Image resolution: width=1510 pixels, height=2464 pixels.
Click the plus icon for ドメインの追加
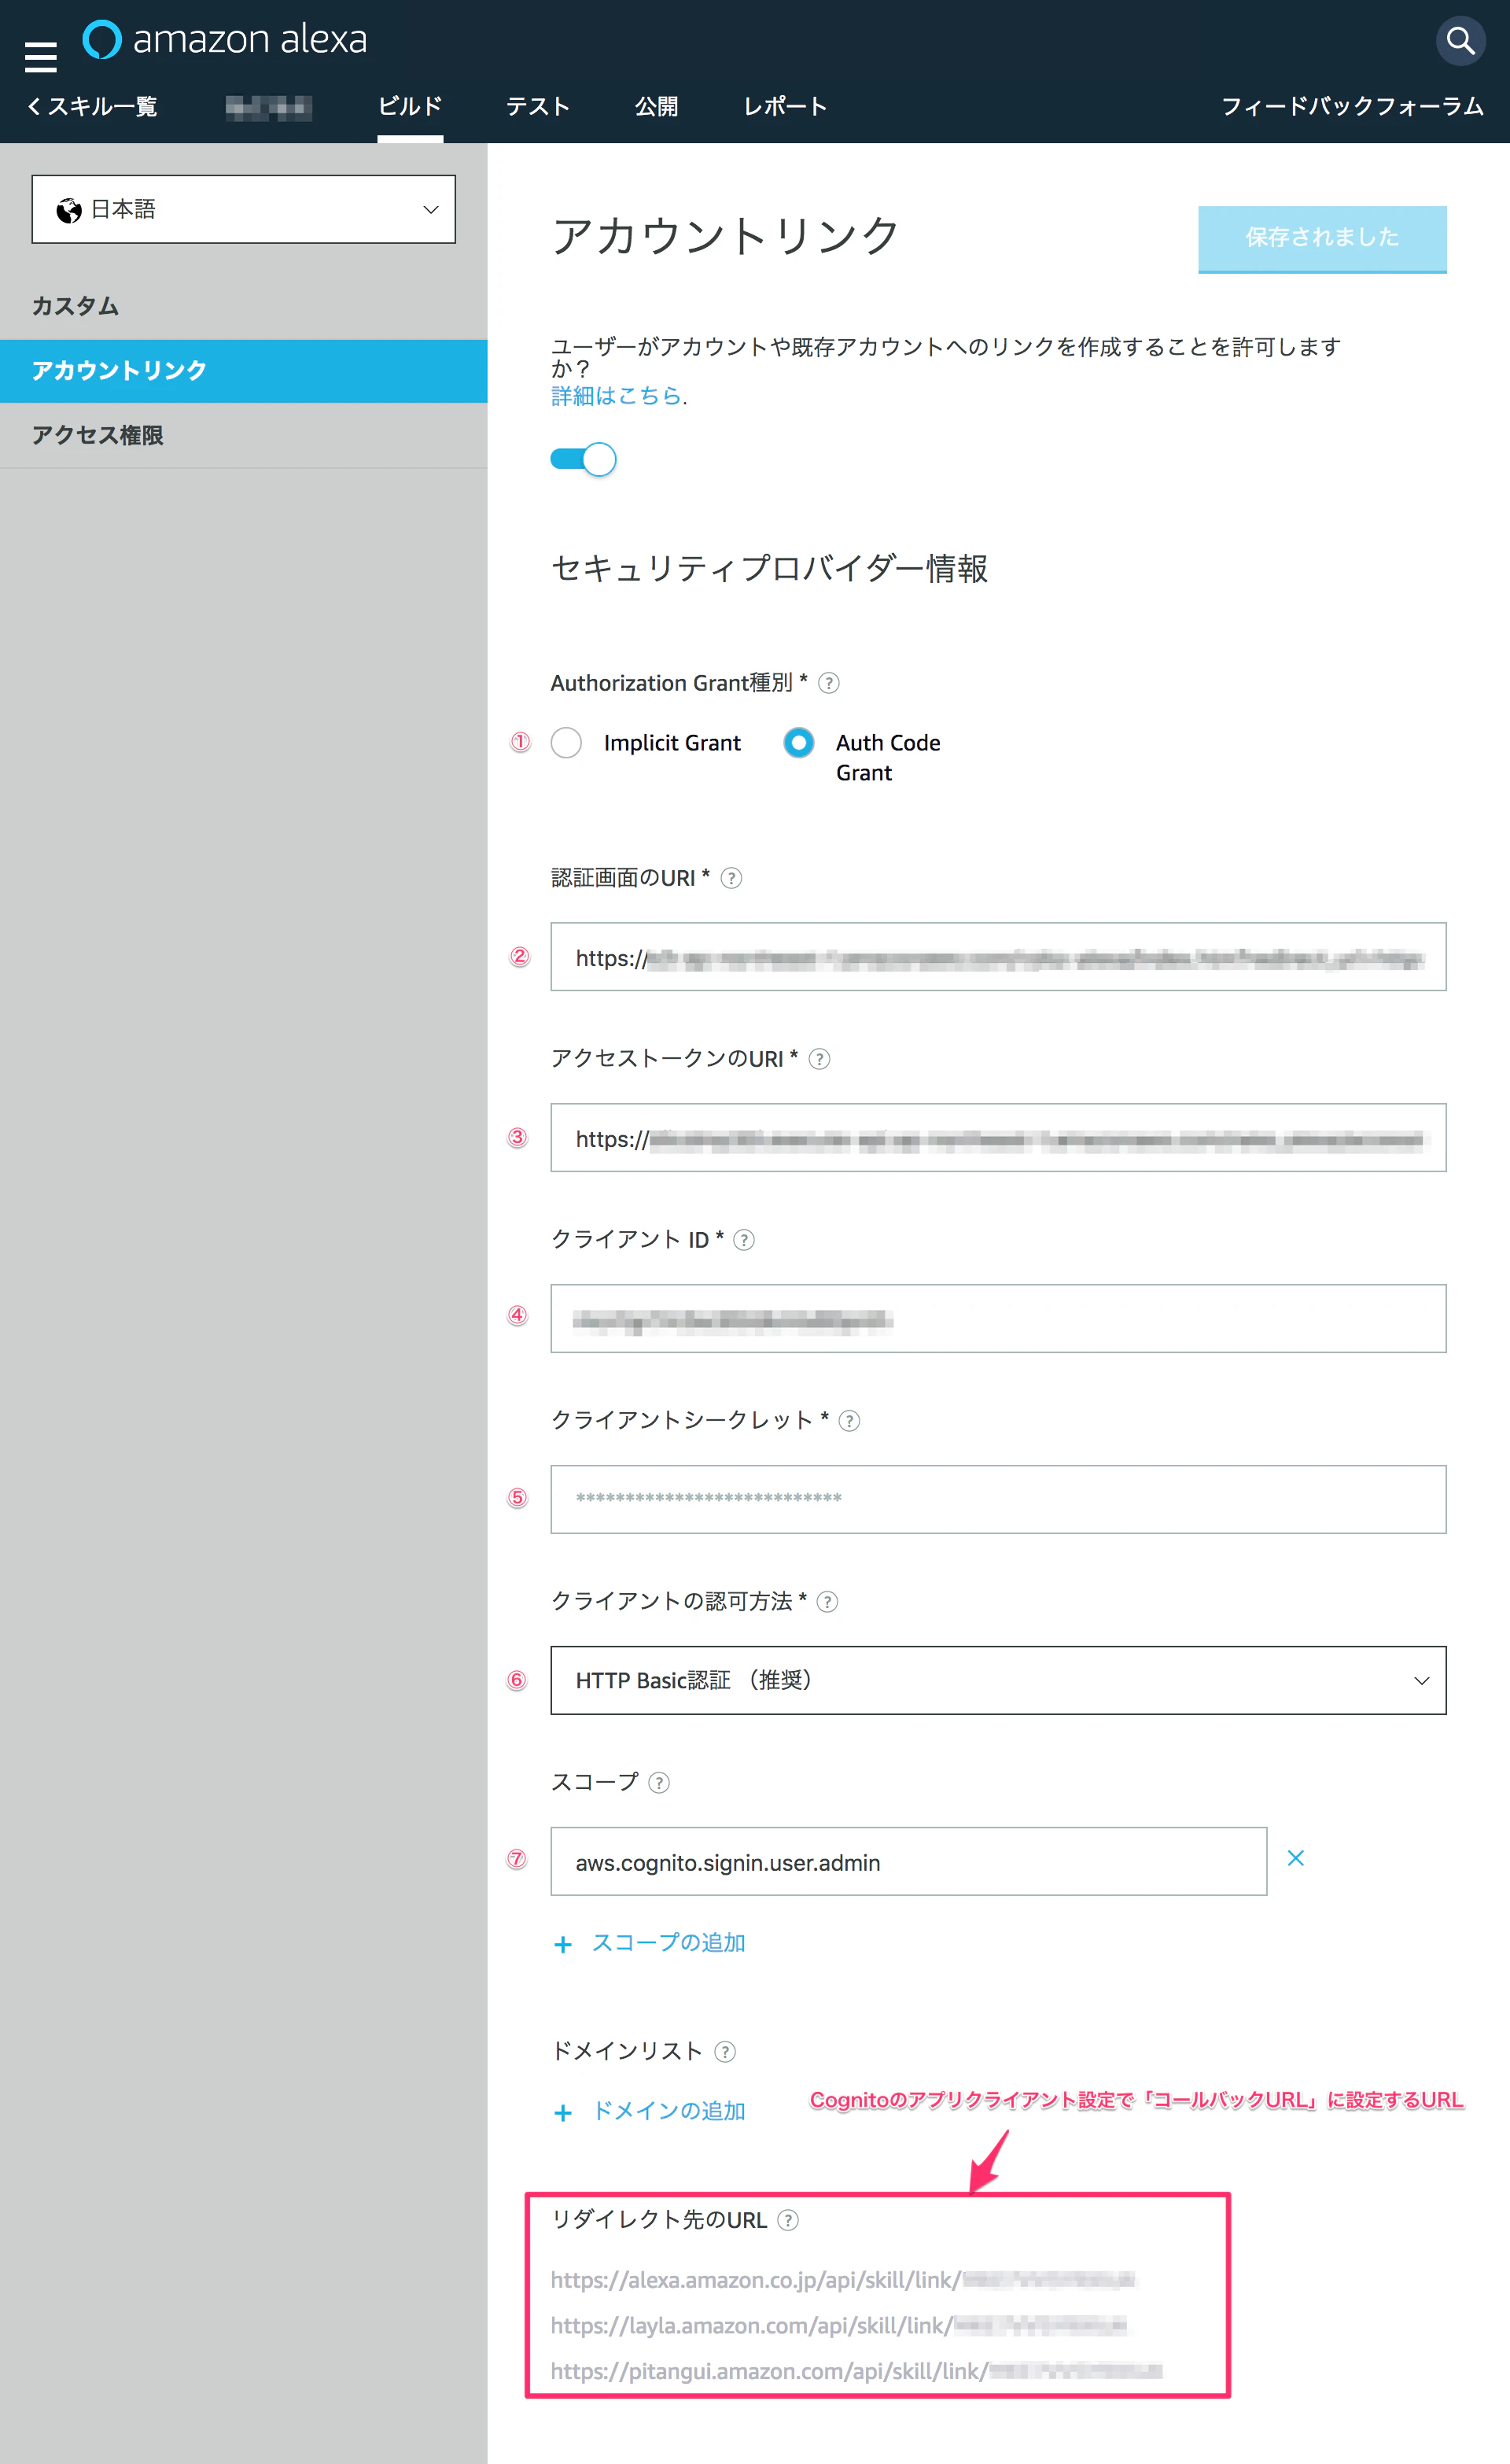[563, 2112]
